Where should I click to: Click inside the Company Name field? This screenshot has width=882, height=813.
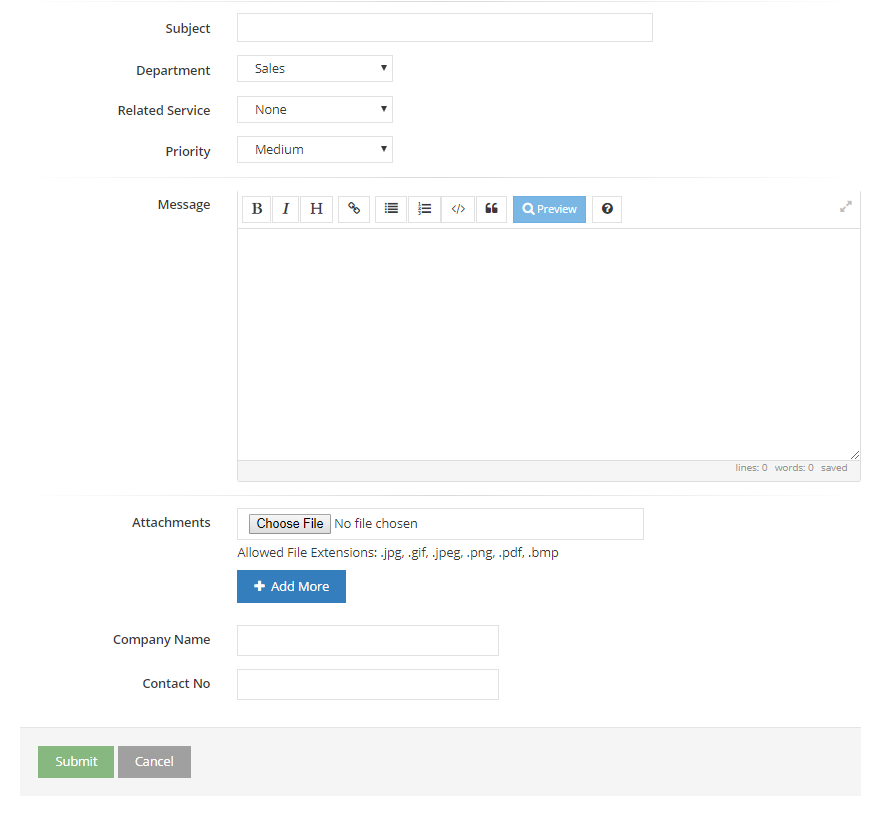(x=367, y=640)
